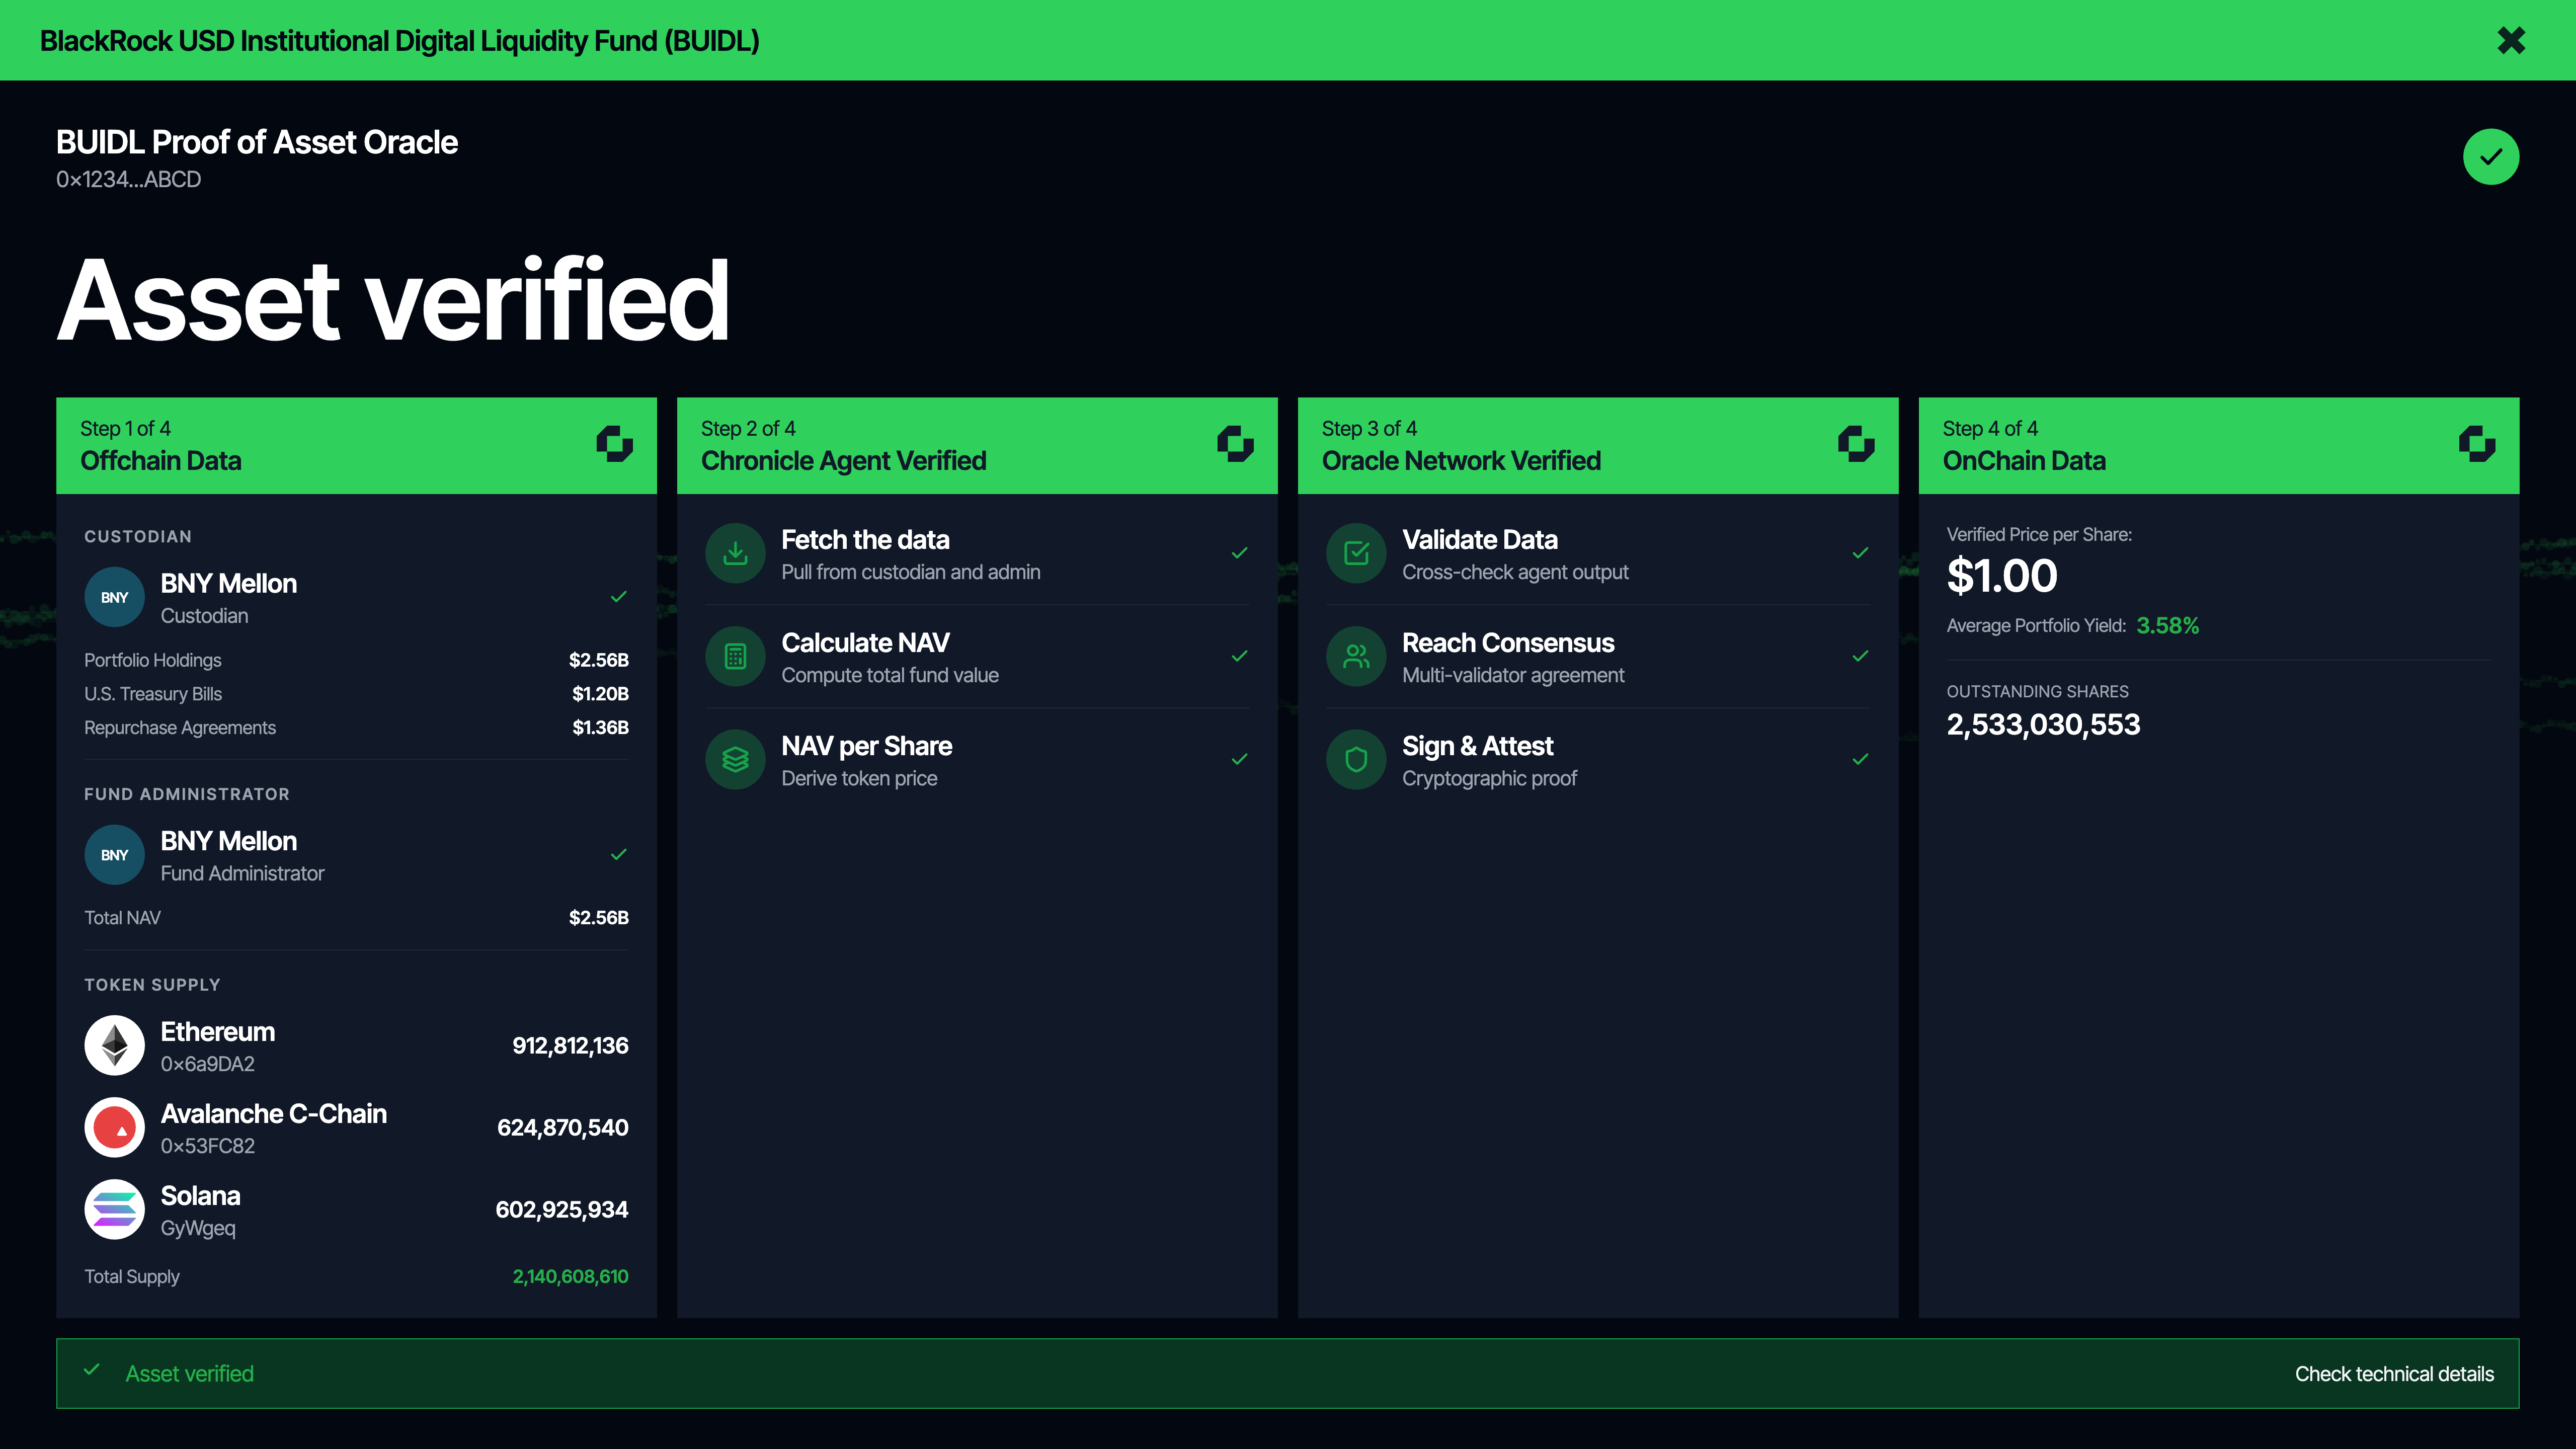
Task: Click the Sign & Attest shield icon
Action: (1356, 760)
